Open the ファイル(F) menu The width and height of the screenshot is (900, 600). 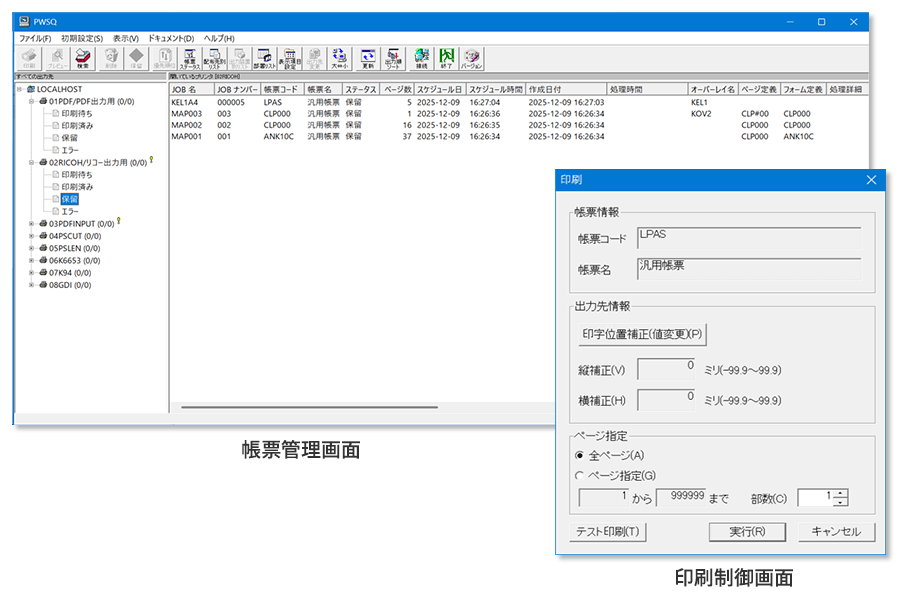pos(35,38)
